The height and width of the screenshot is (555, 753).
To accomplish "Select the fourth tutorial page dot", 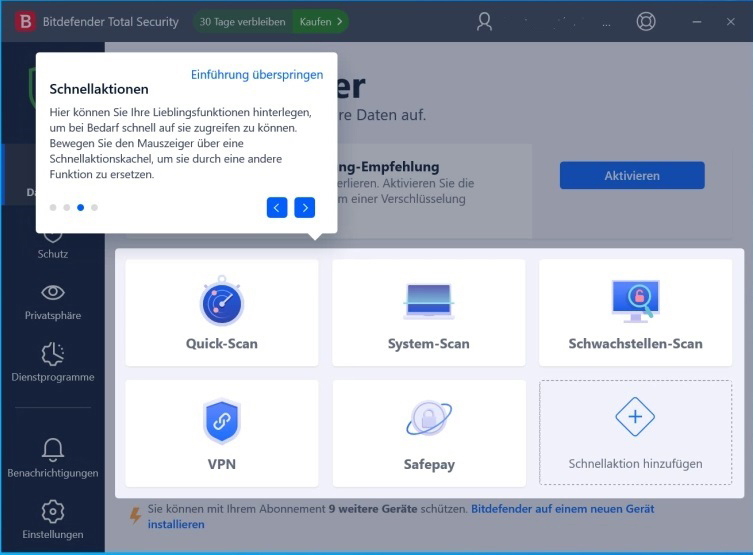I will click(x=95, y=207).
